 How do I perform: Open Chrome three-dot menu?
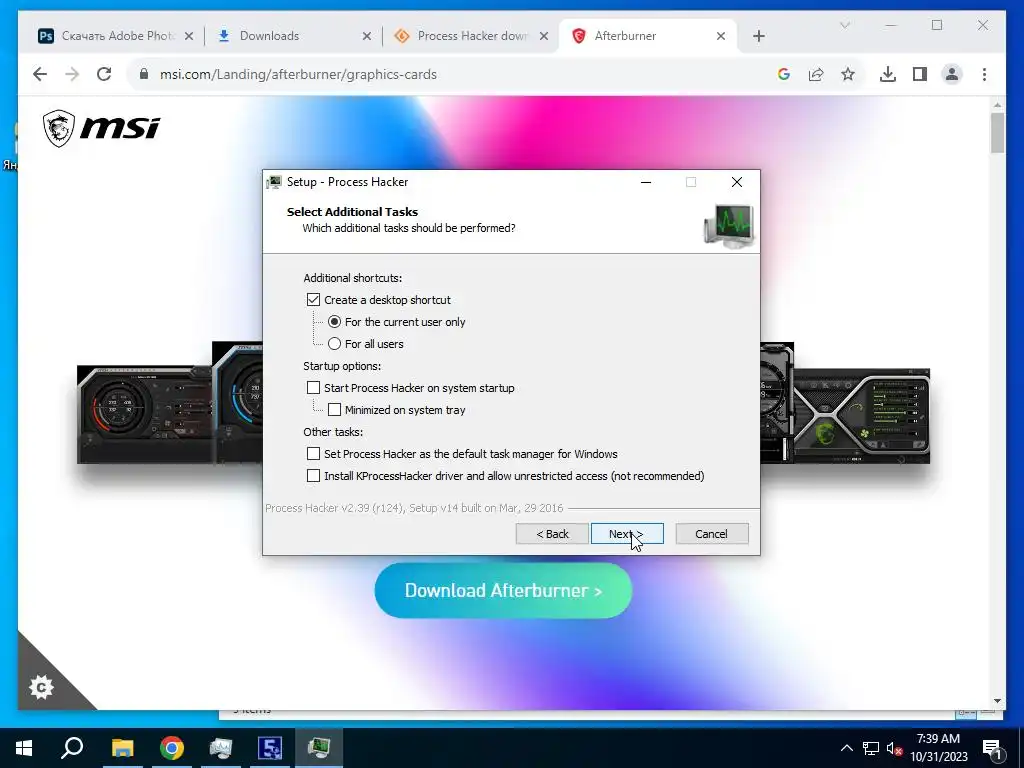click(984, 74)
